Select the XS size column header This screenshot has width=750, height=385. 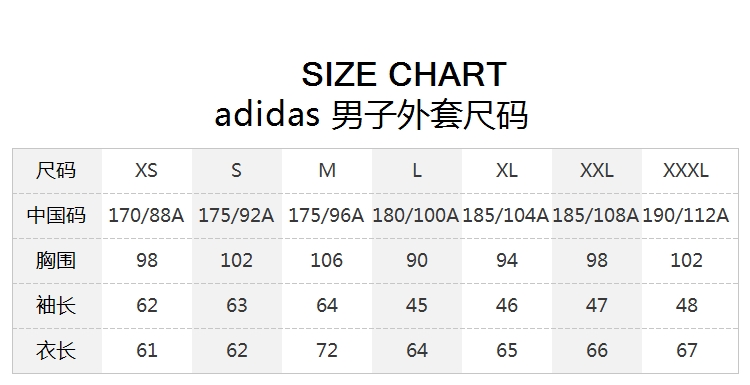tap(146, 170)
